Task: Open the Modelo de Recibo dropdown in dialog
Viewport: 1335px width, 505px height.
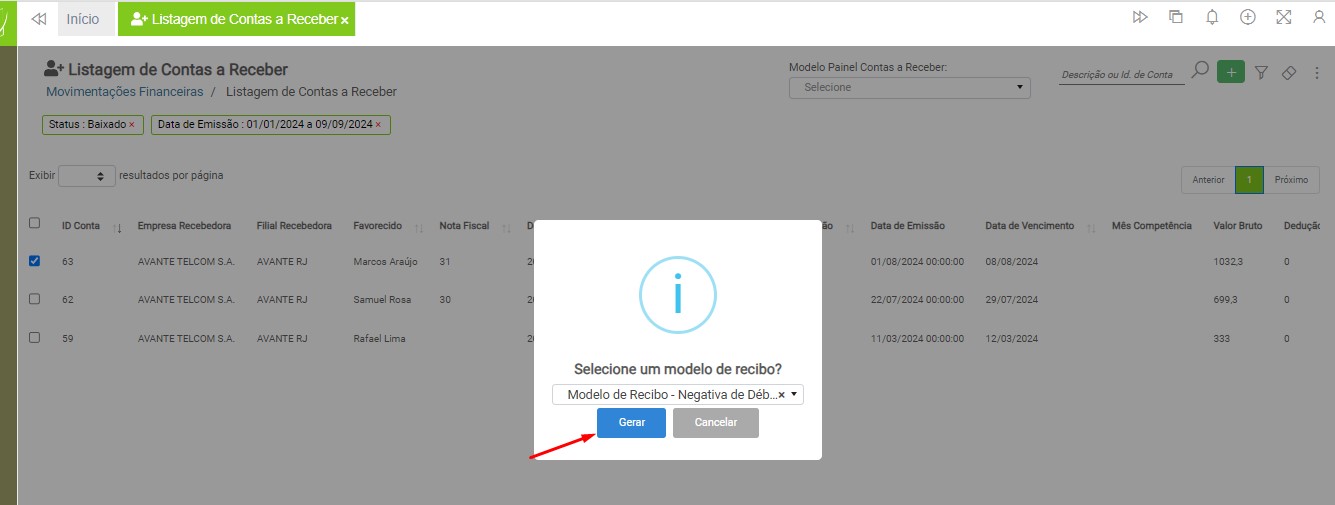Action: 677,395
